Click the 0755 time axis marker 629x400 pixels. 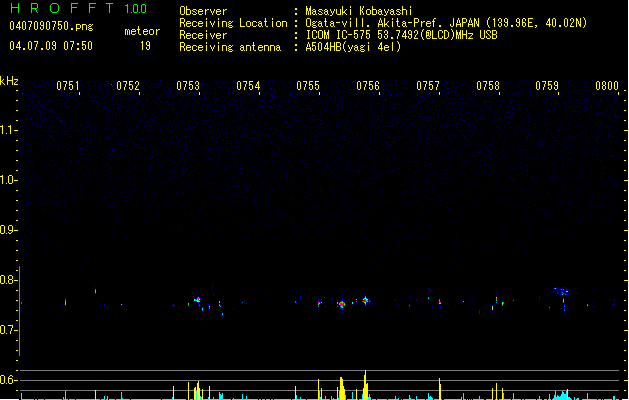click(308, 85)
